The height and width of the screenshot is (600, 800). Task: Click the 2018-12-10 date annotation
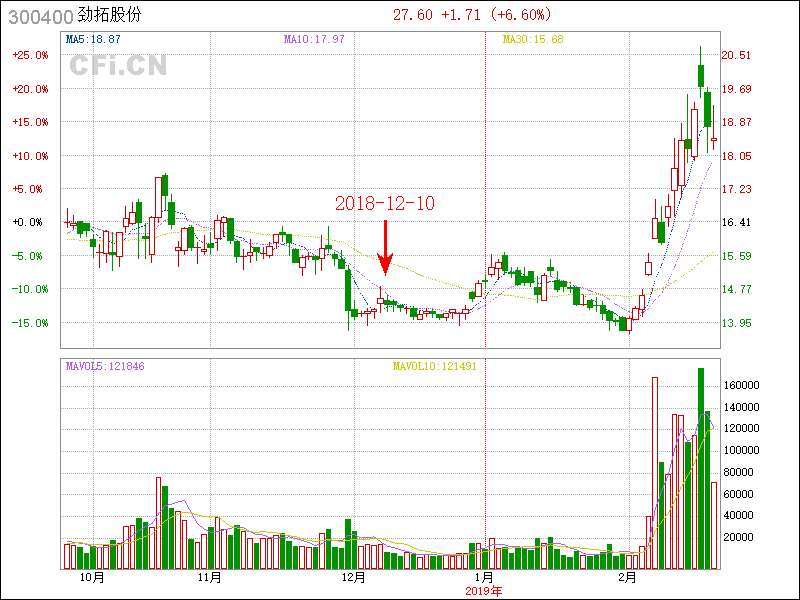(385, 203)
